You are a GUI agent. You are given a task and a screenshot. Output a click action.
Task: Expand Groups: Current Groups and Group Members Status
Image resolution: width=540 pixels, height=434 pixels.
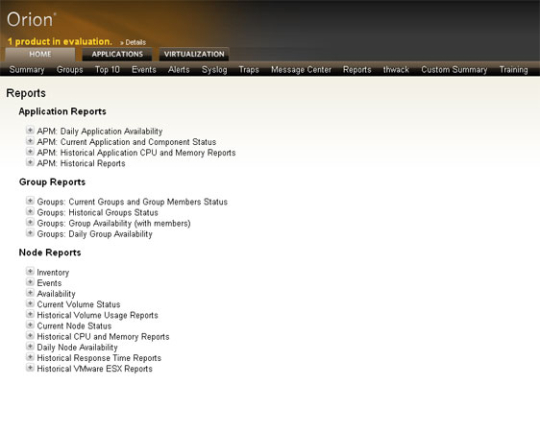[x=30, y=201]
